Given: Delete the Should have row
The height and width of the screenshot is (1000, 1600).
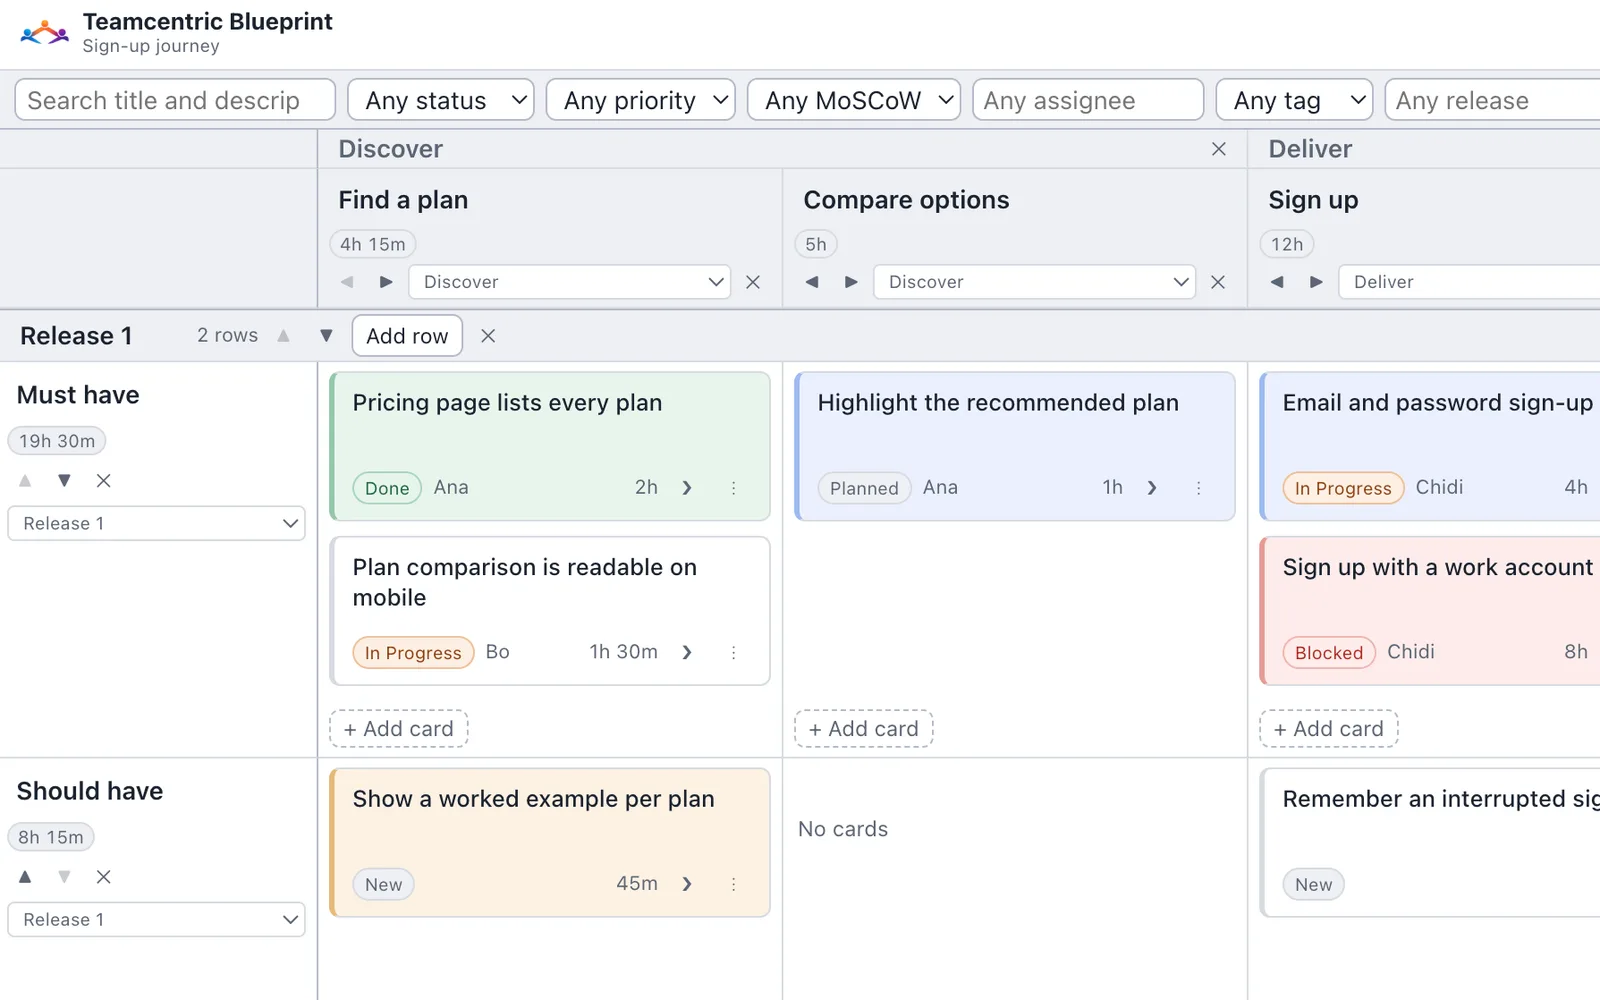Looking at the screenshot, I should [103, 877].
